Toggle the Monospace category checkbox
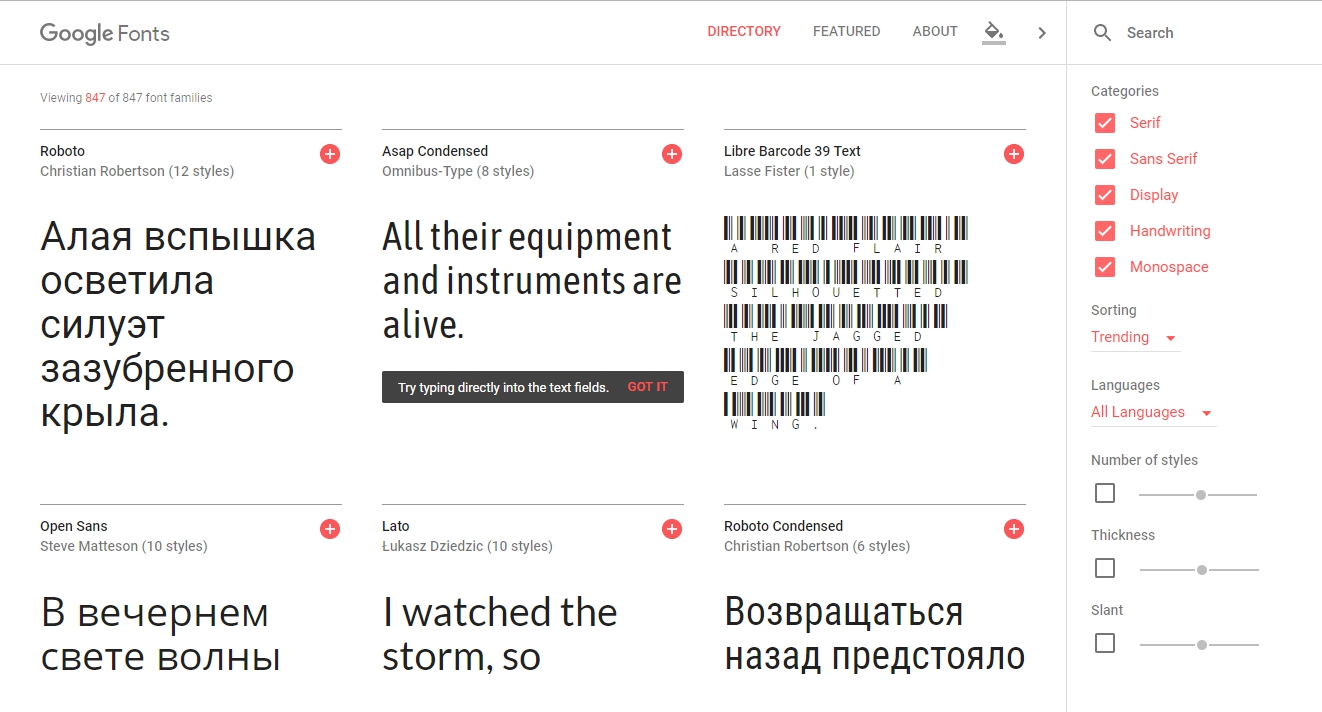The height and width of the screenshot is (712, 1322). pos(1105,266)
